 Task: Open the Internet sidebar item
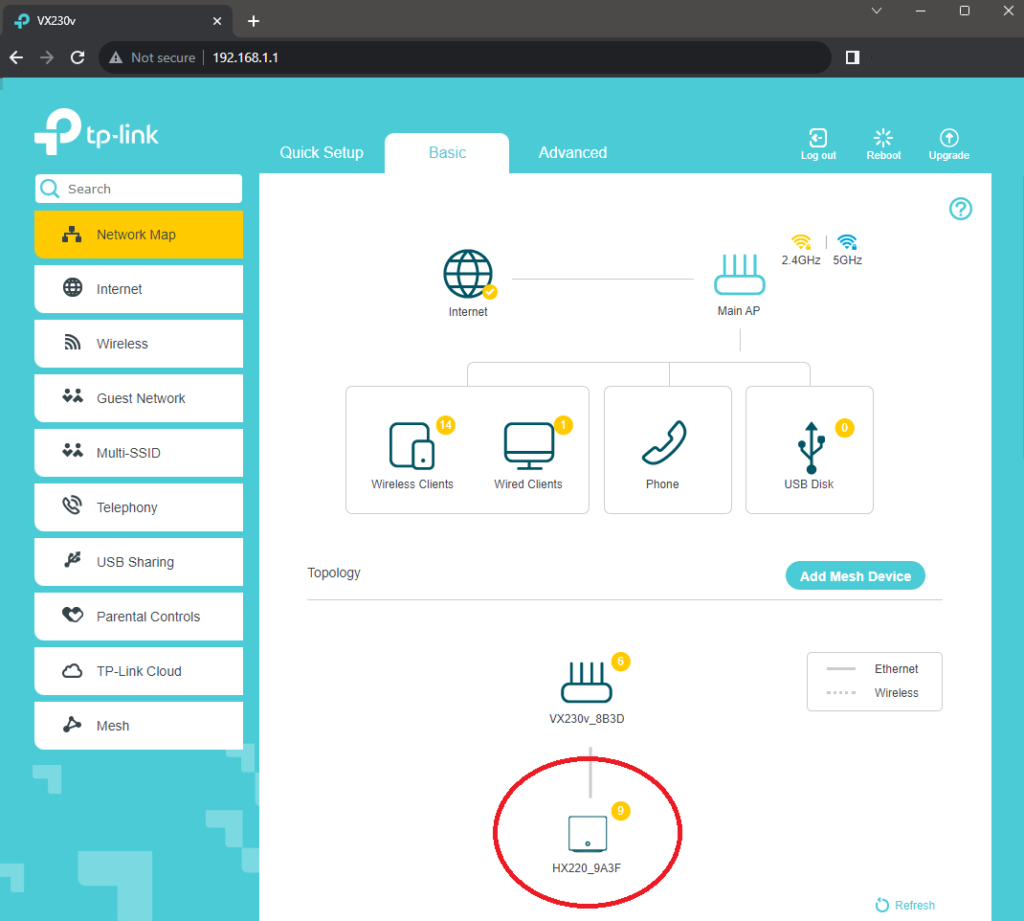(x=138, y=289)
